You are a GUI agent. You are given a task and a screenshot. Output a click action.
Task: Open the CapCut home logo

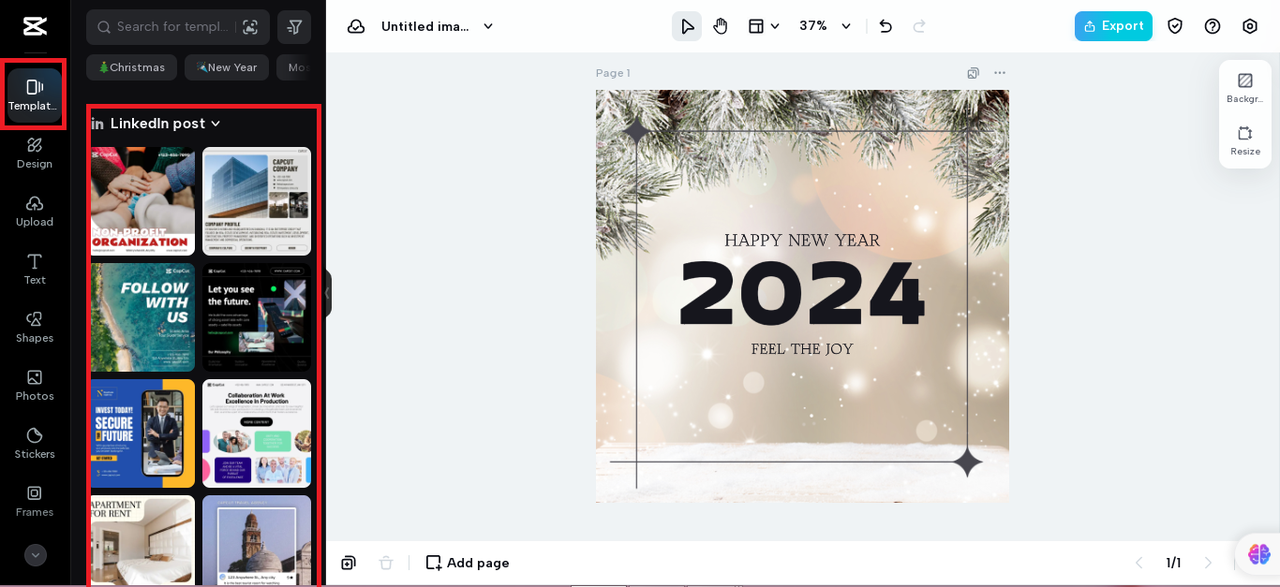(x=35, y=26)
